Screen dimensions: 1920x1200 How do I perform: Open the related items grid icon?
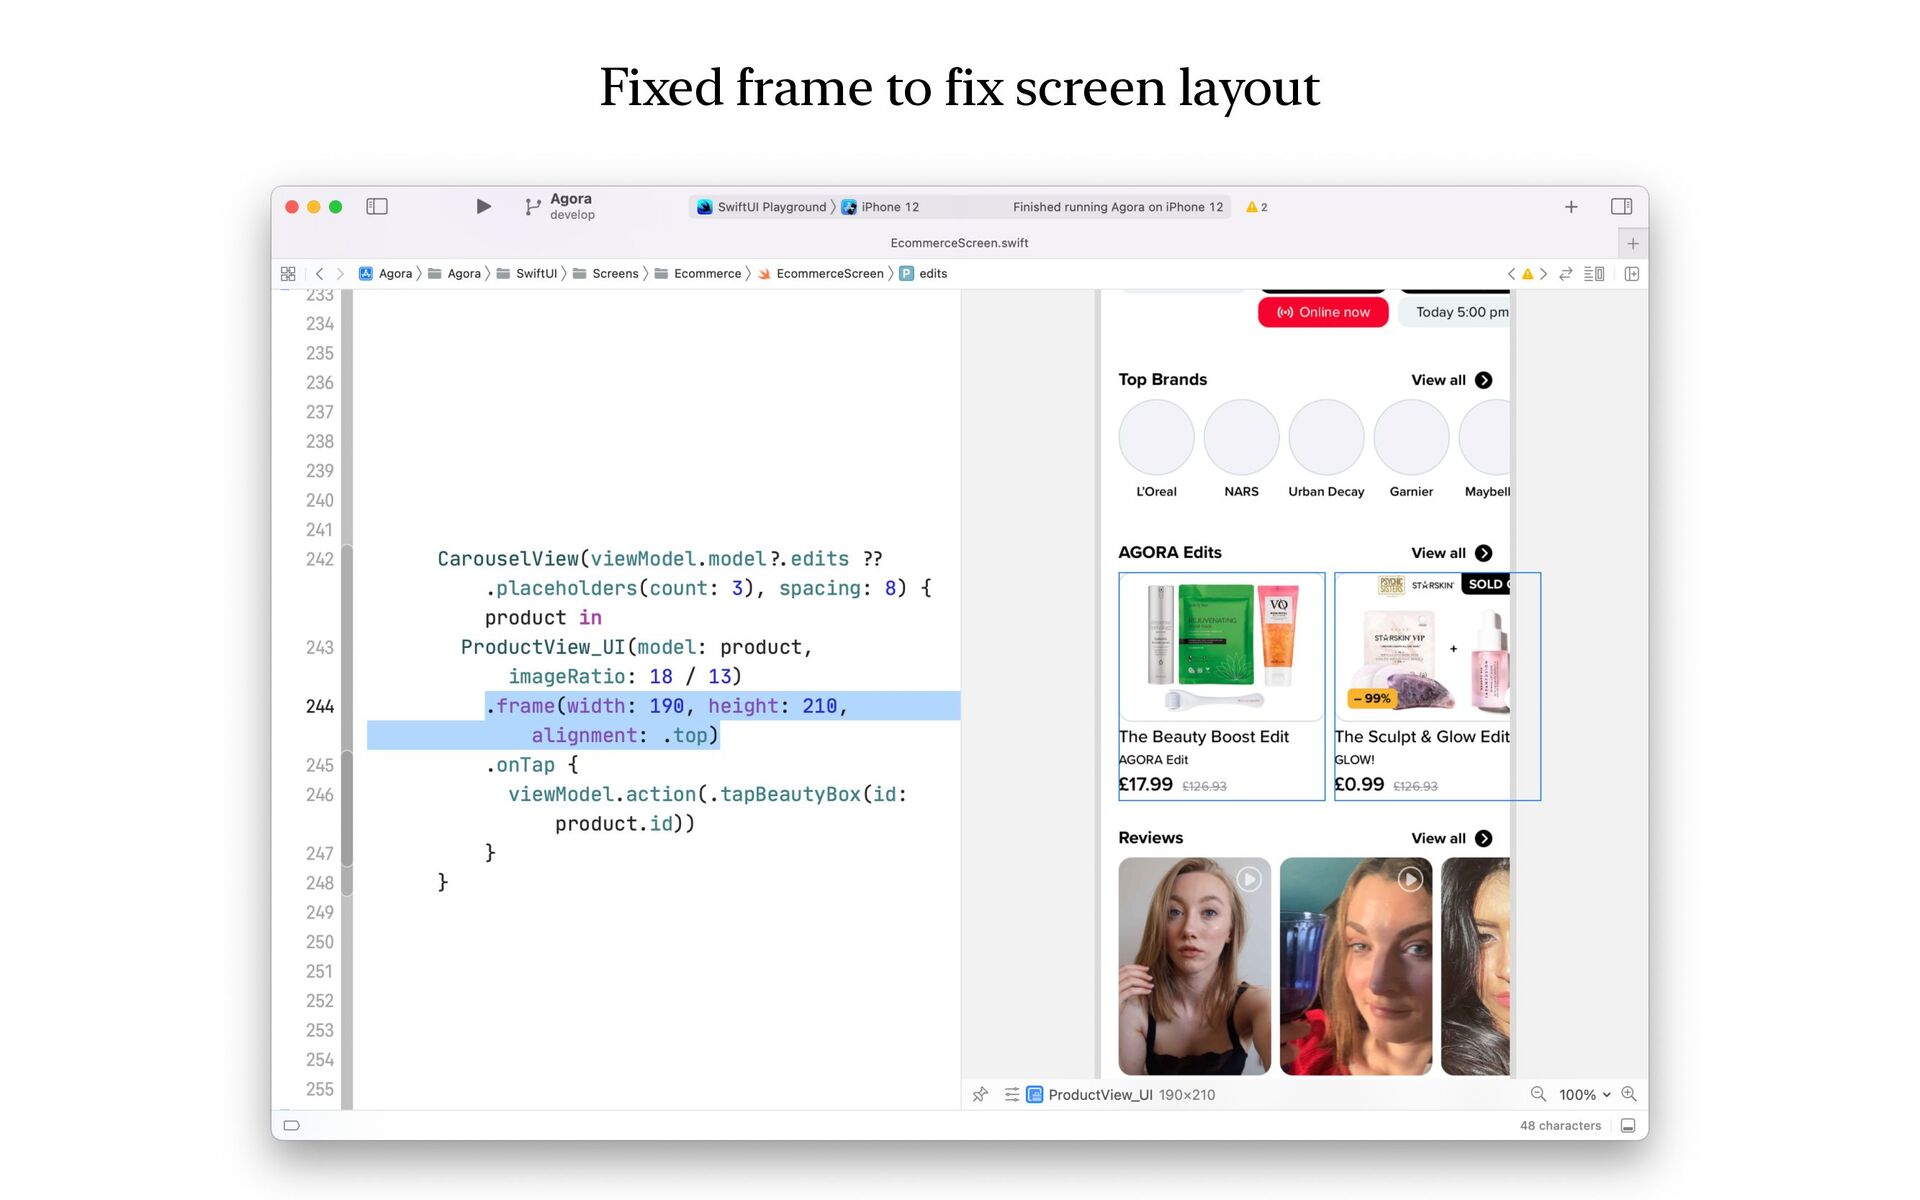coord(288,273)
